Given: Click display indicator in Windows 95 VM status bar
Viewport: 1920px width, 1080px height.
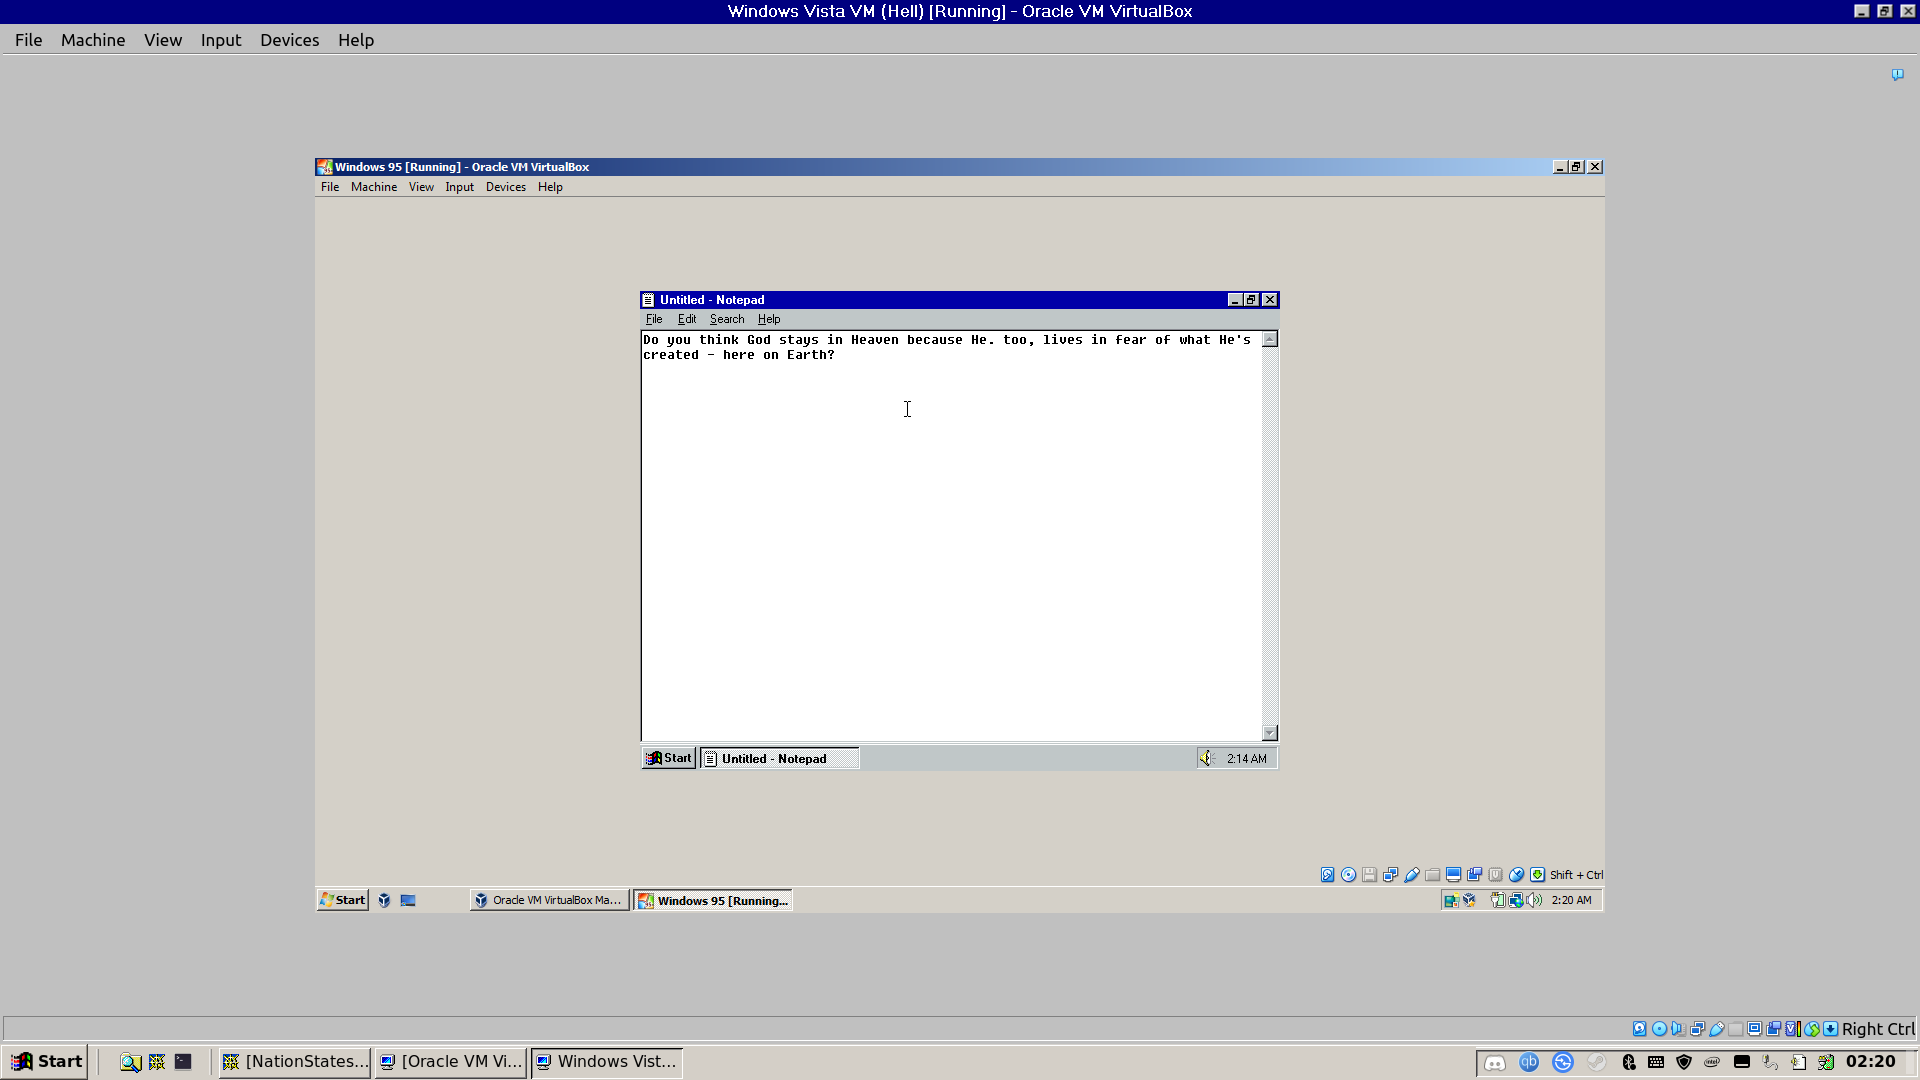Looking at the screenshot, I should pos(1453,874).
